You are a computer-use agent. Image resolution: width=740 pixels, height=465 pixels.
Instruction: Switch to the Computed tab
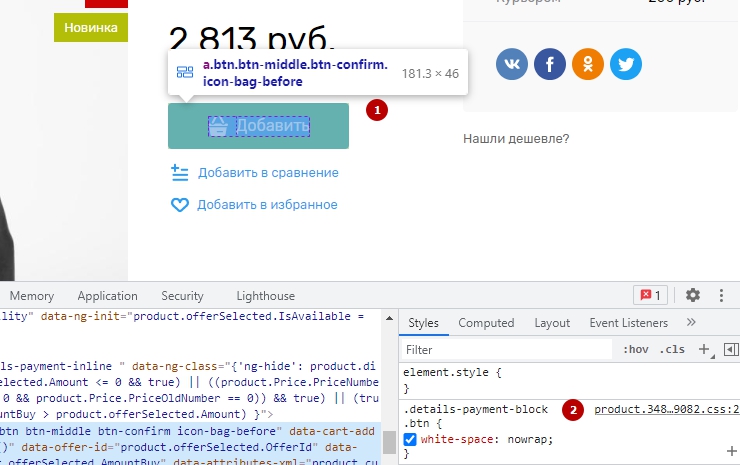[486, 323]
